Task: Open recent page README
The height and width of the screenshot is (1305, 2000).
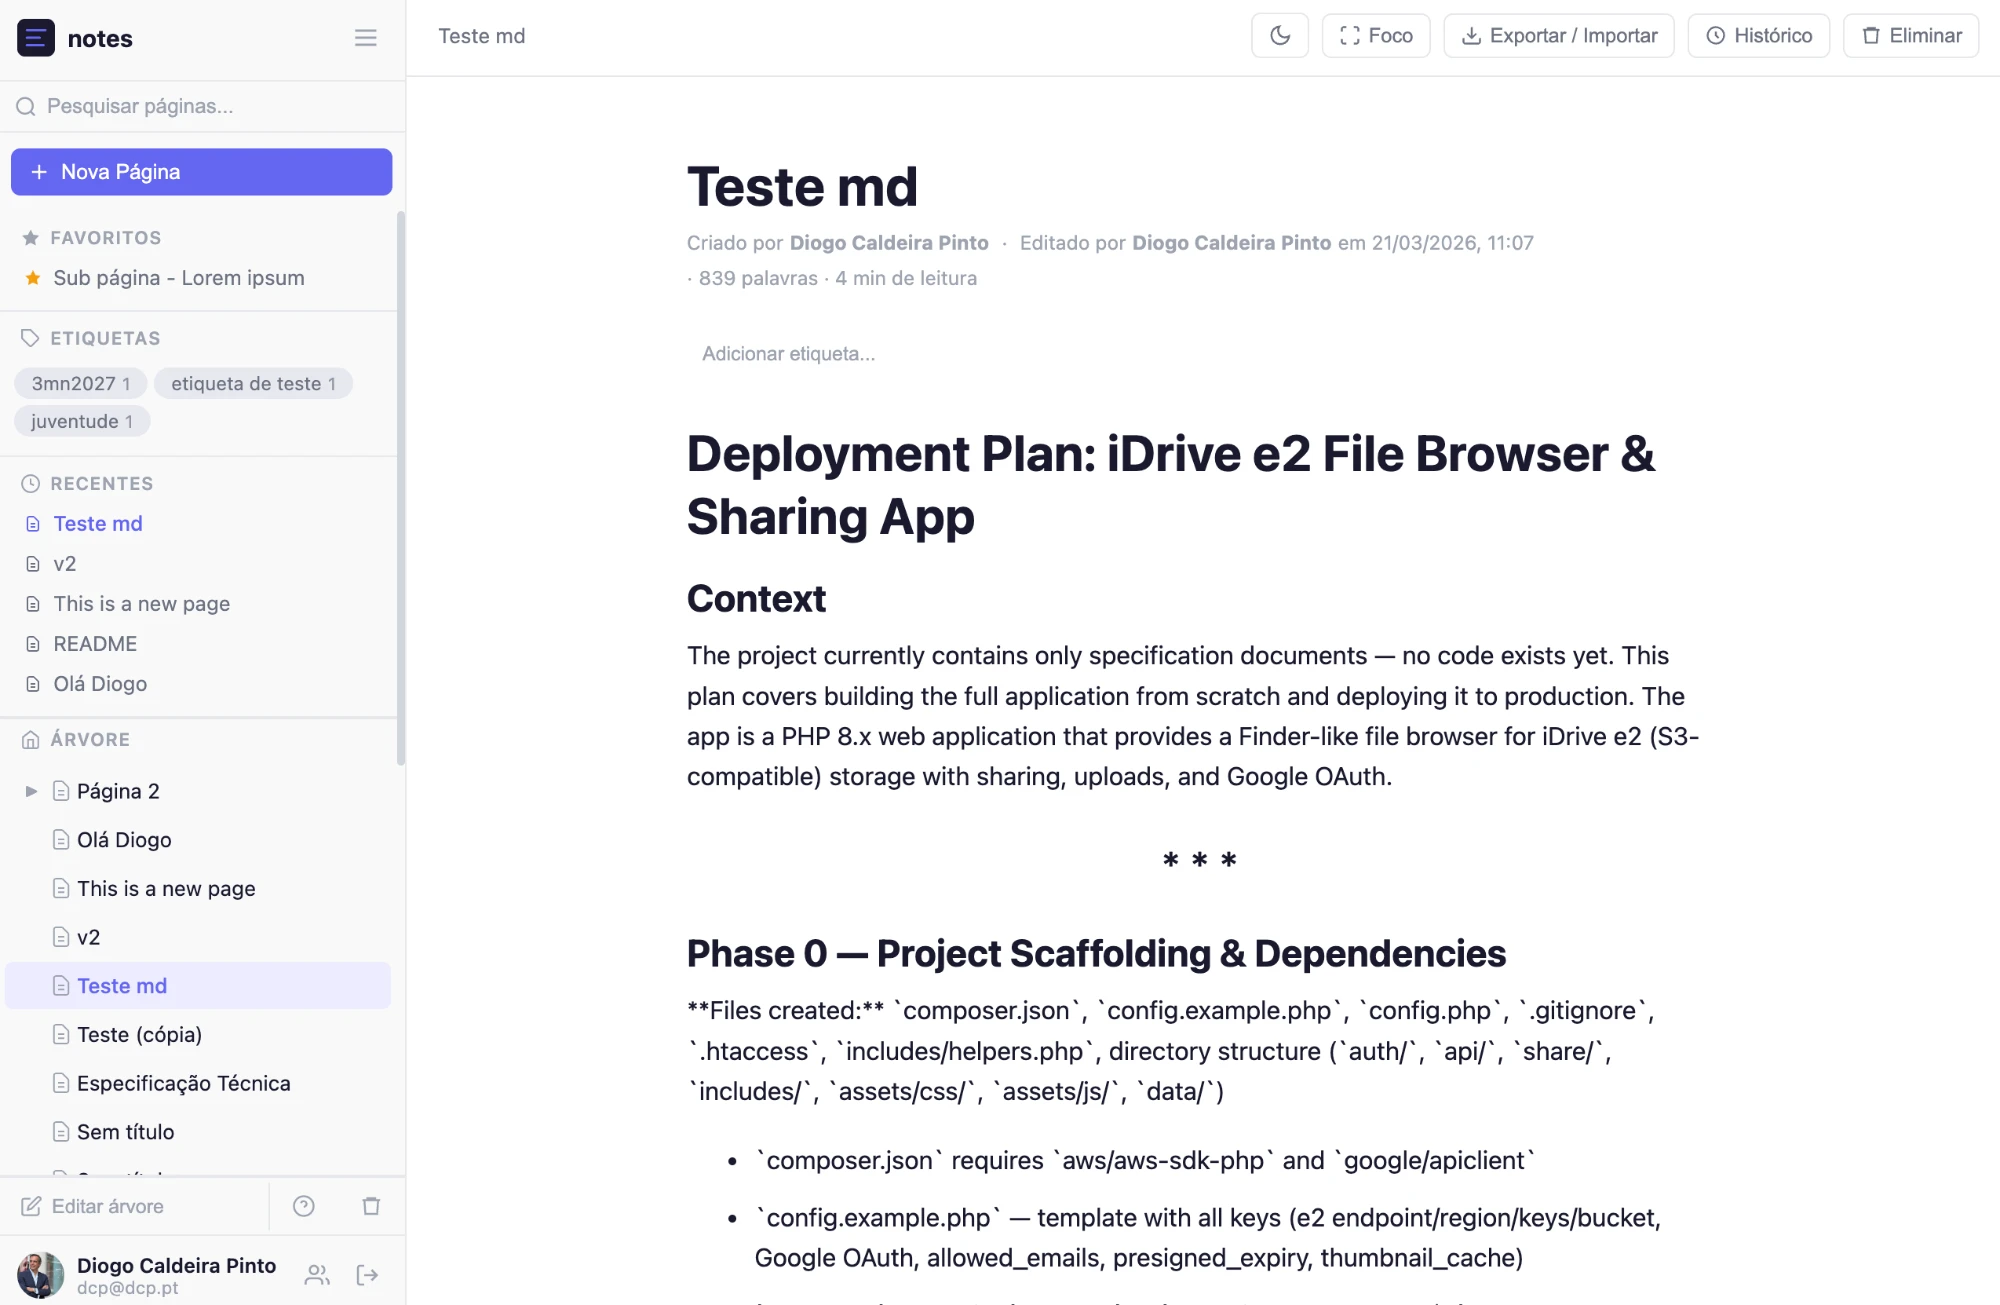Action: tap(95, 644)
